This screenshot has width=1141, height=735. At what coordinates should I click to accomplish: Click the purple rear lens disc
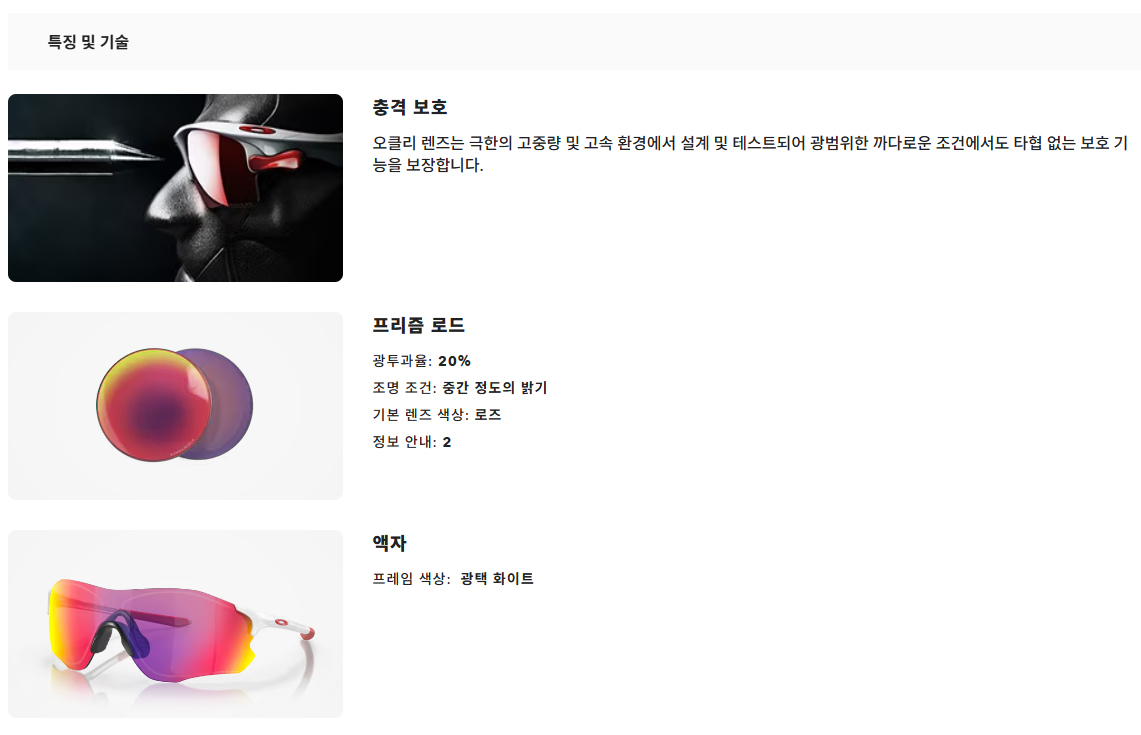pyautogui.click(x=233, y=404)
